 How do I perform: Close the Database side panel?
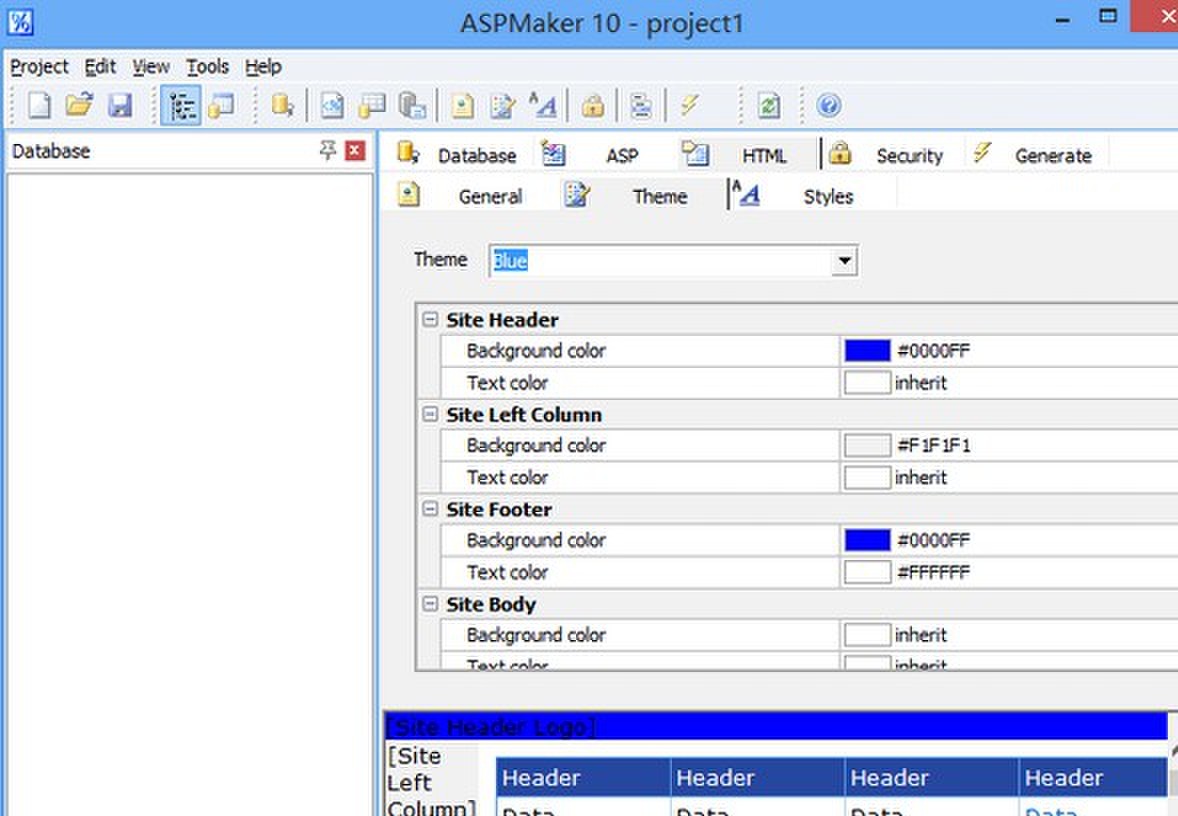tap(355, 151)
